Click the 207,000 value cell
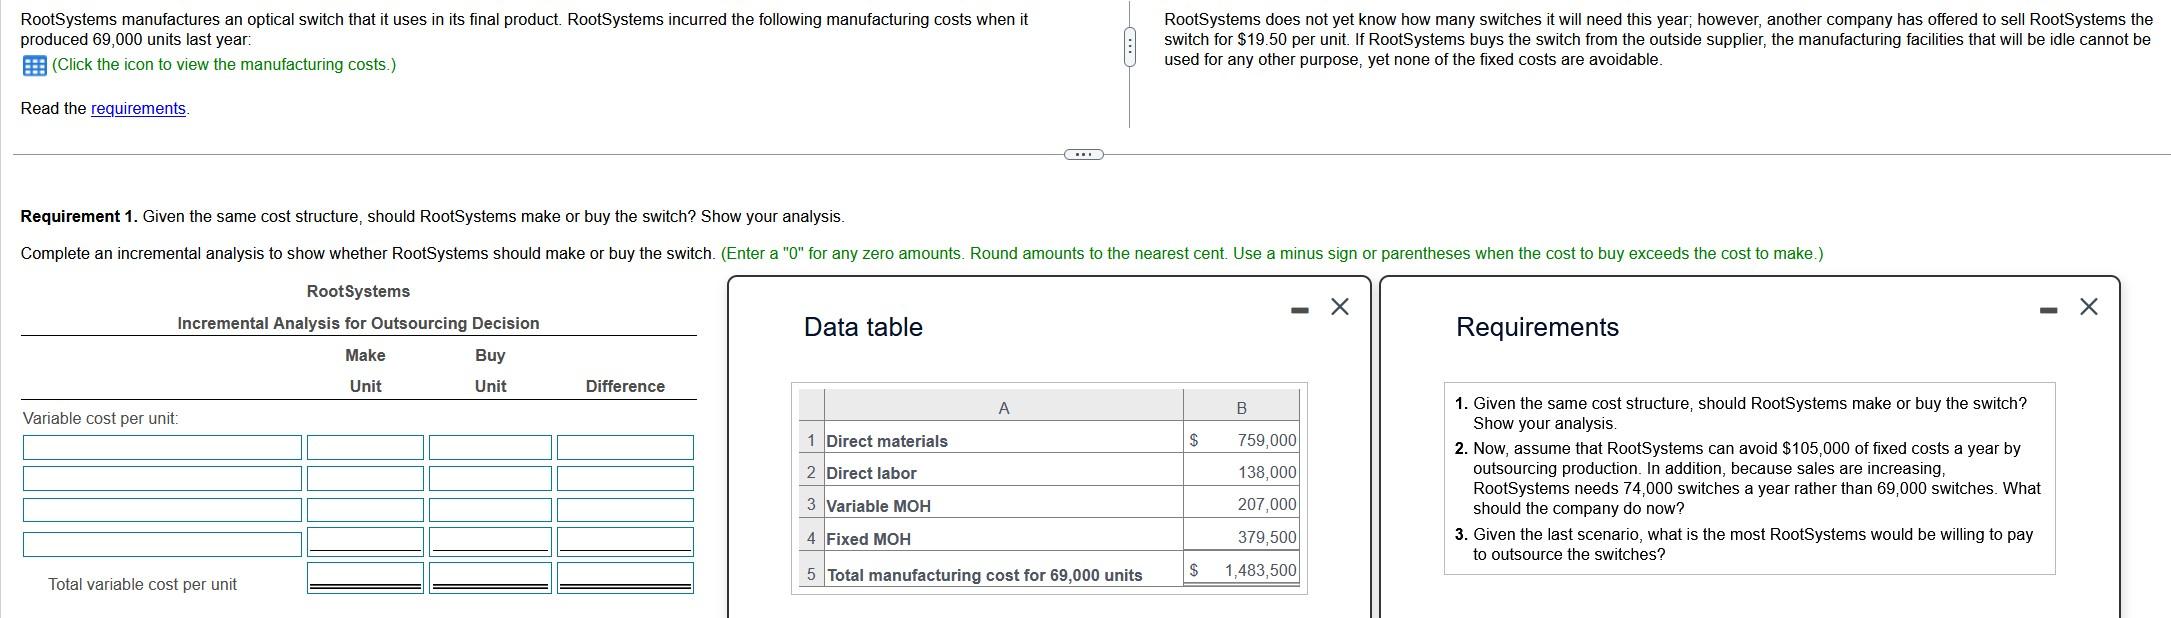The image size is (2171, 618). tap(1242, 505)
